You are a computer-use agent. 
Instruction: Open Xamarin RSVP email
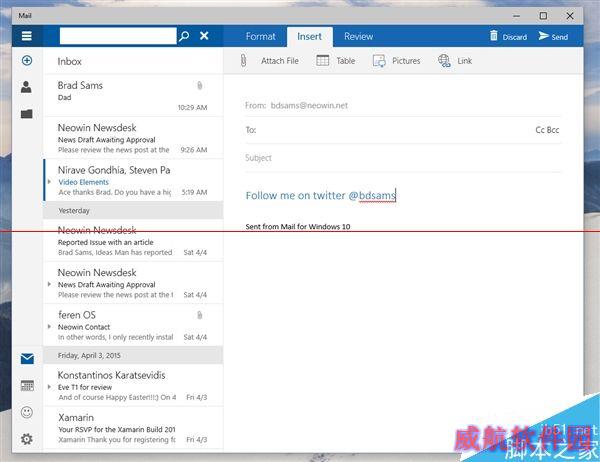[x=133, y=428]
